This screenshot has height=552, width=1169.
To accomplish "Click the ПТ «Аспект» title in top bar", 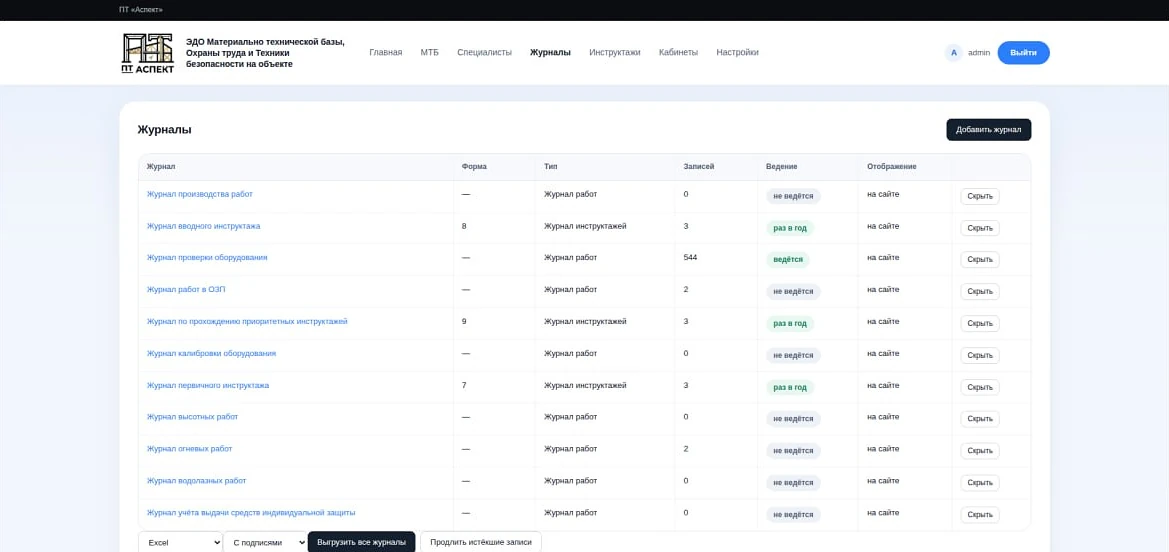I will pyautogui.click(x=141, y=10).
